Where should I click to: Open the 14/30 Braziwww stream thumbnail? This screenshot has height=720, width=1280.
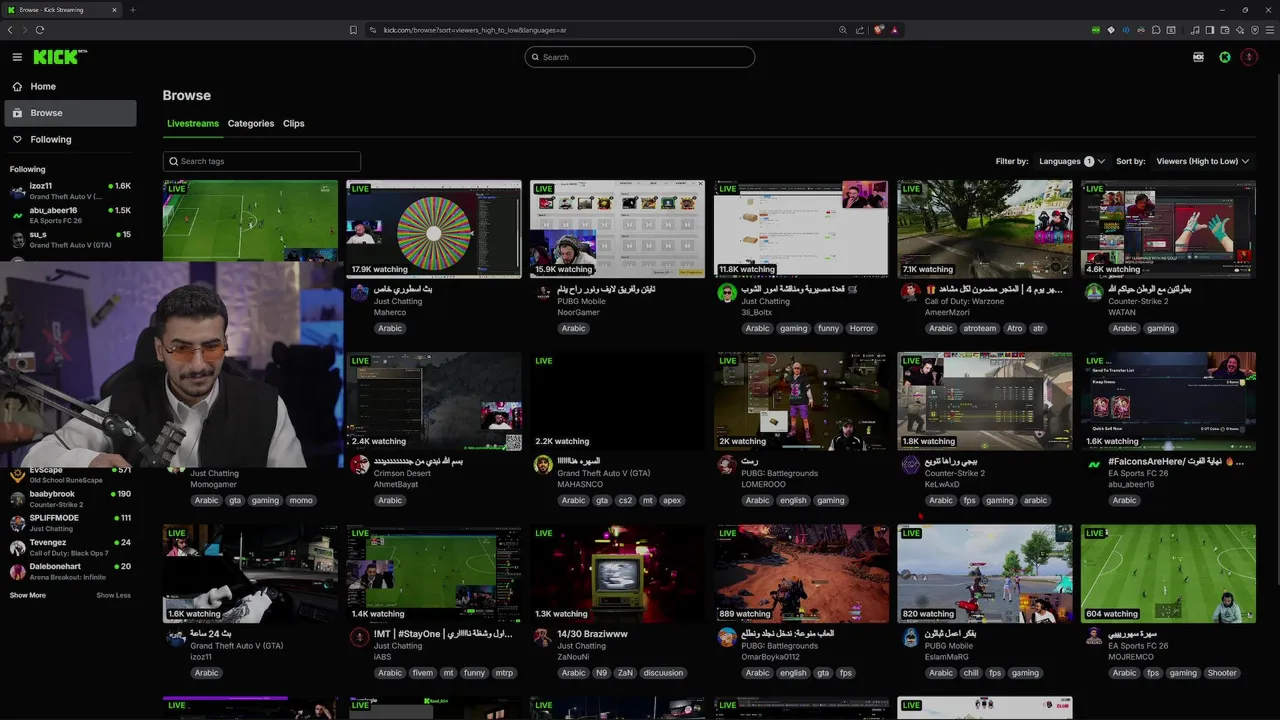(x=617, y=574)
